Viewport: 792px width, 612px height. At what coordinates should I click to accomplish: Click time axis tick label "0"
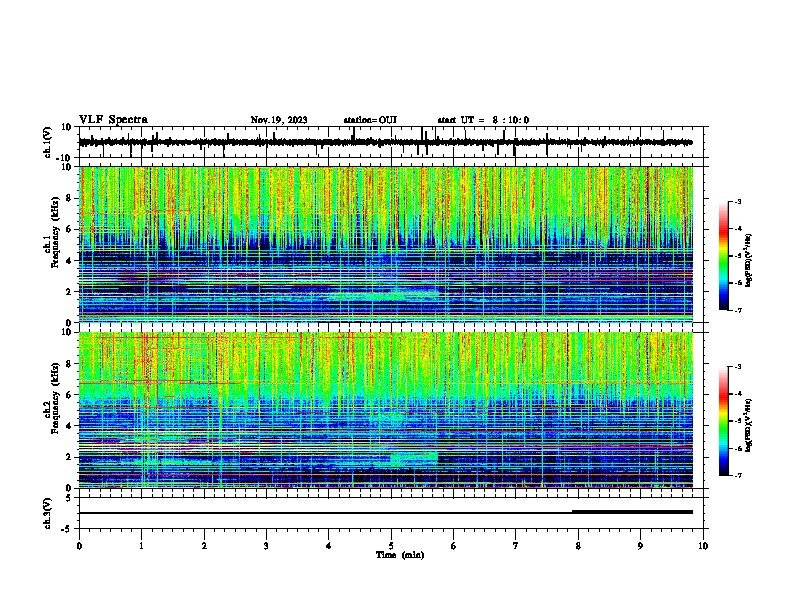click(x=79, y=546)
